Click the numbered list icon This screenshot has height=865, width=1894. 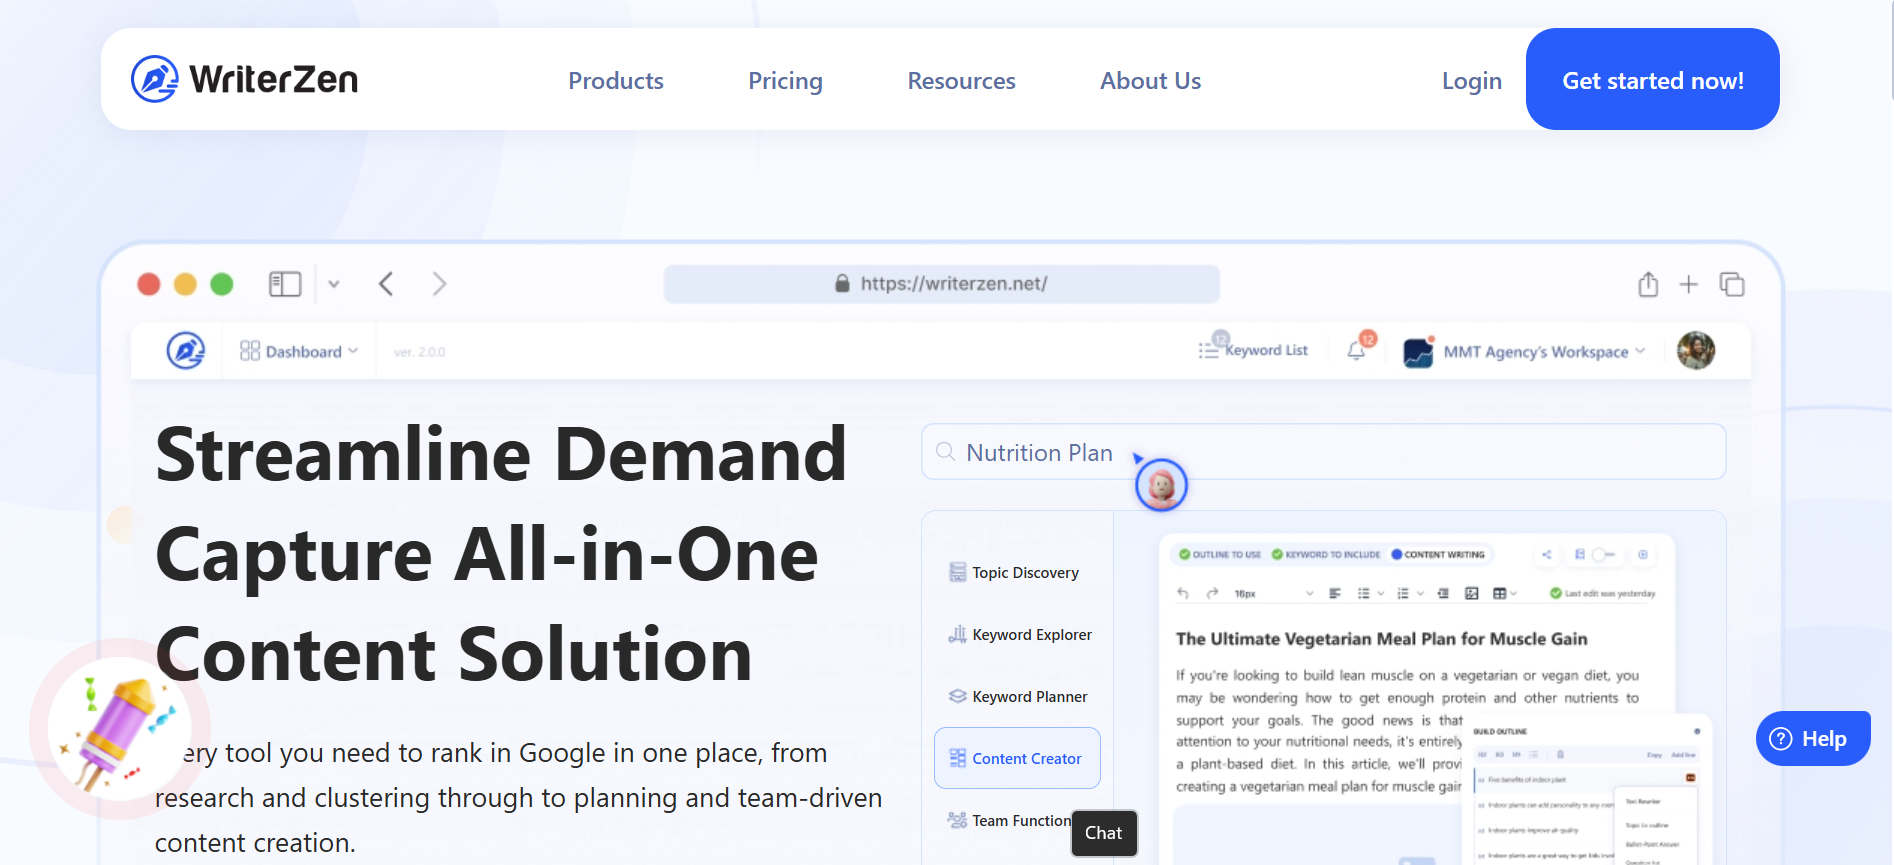[1403, 593]
